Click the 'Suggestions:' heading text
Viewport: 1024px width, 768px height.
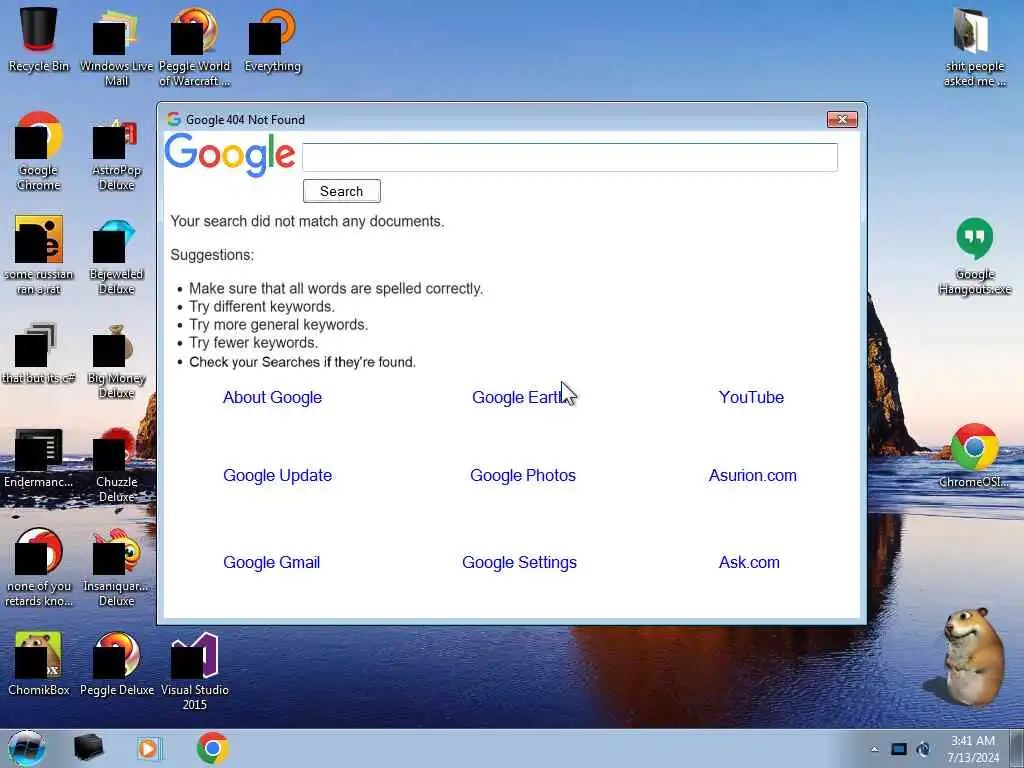(x=212, y=255)
